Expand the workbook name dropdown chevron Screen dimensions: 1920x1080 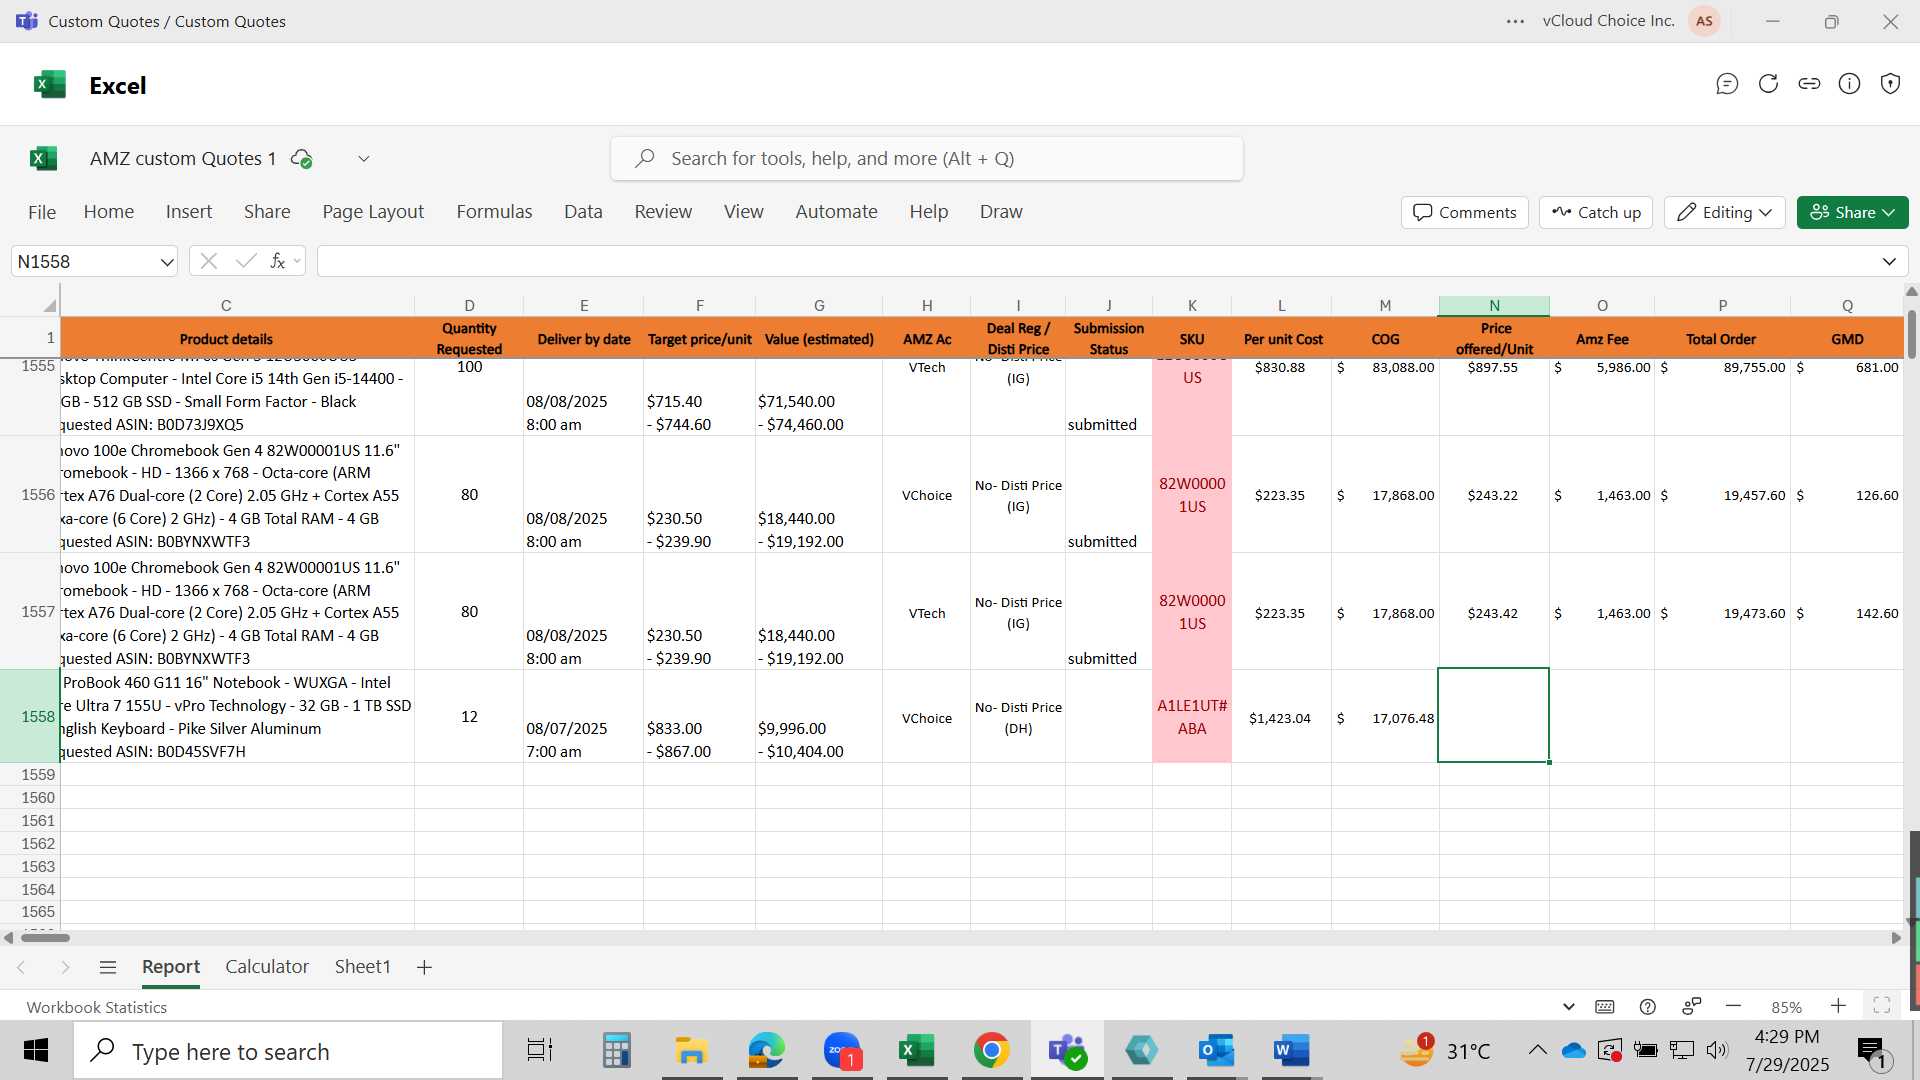pos(364,158)
